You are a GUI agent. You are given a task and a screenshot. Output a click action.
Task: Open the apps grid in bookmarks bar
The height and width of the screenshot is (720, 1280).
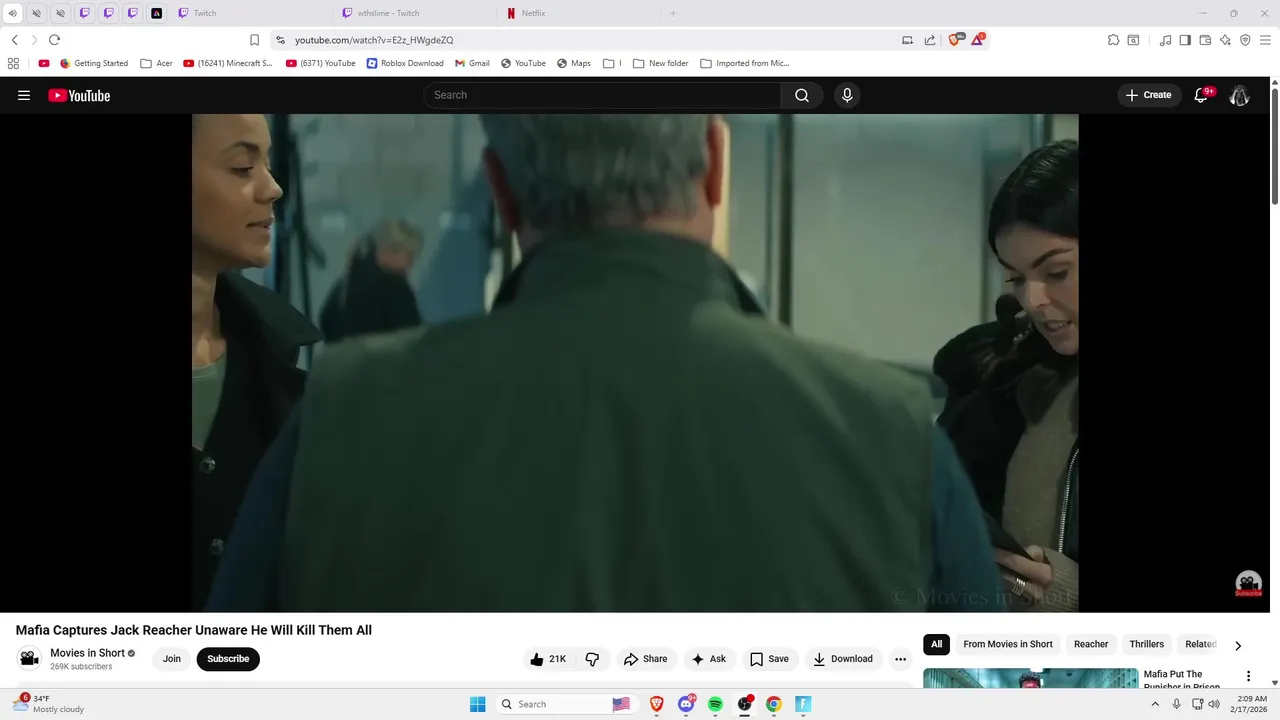[x=13, y=63]
